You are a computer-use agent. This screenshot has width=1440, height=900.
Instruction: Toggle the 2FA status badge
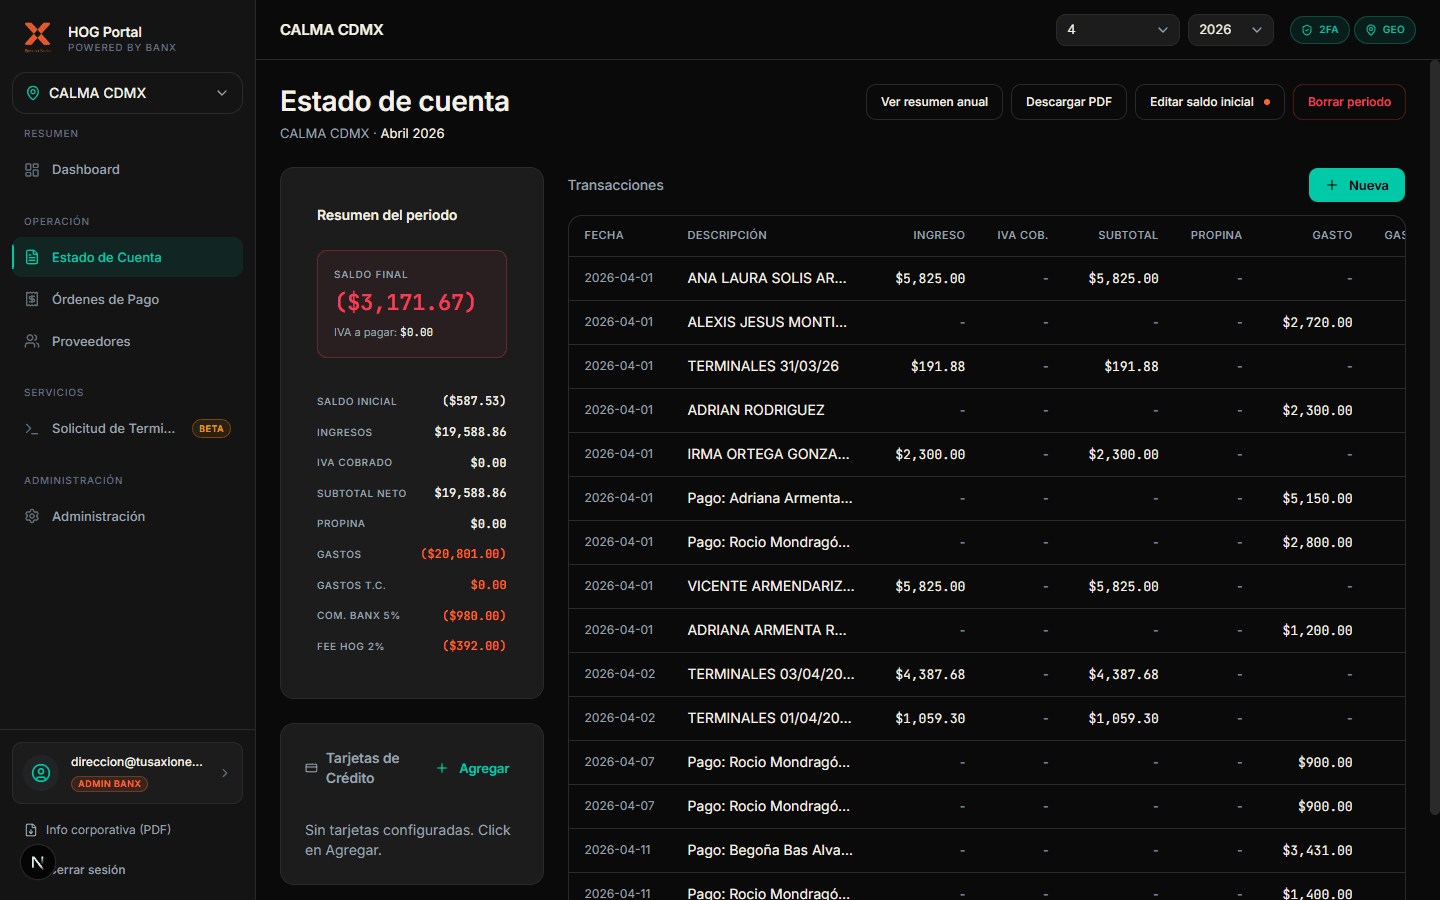coord(1319,30)
